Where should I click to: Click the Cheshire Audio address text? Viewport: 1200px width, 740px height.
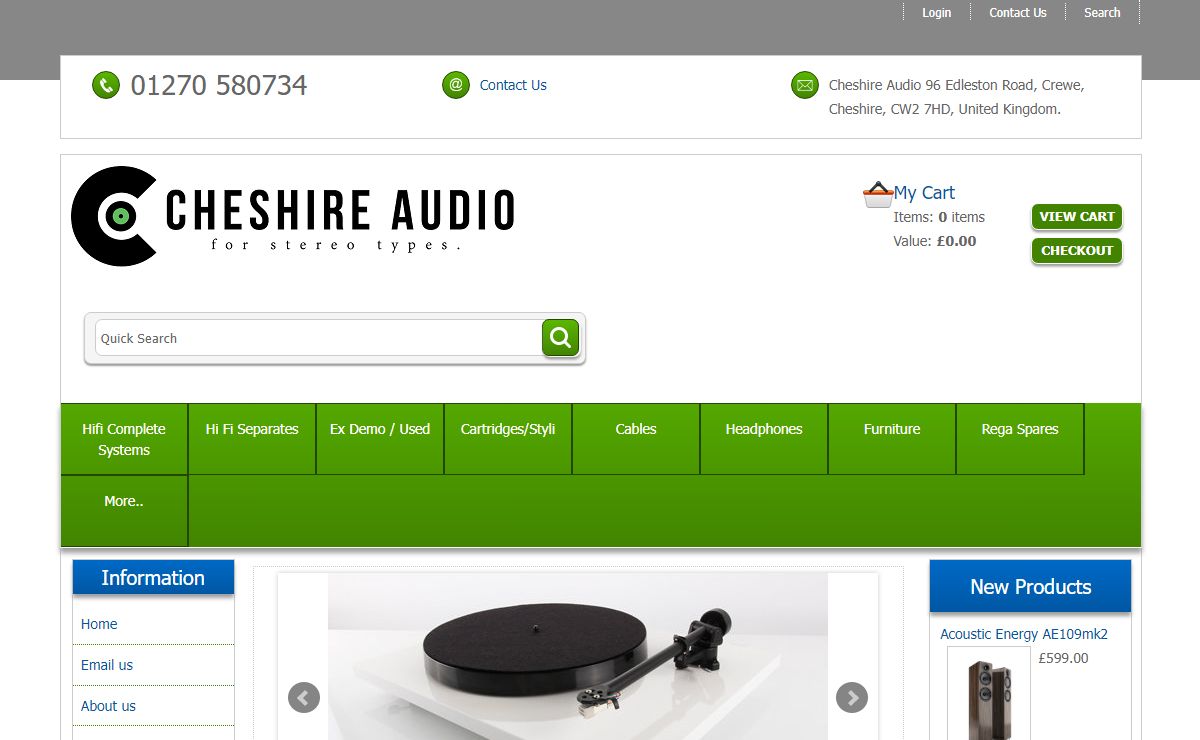[x=957, y=97]
